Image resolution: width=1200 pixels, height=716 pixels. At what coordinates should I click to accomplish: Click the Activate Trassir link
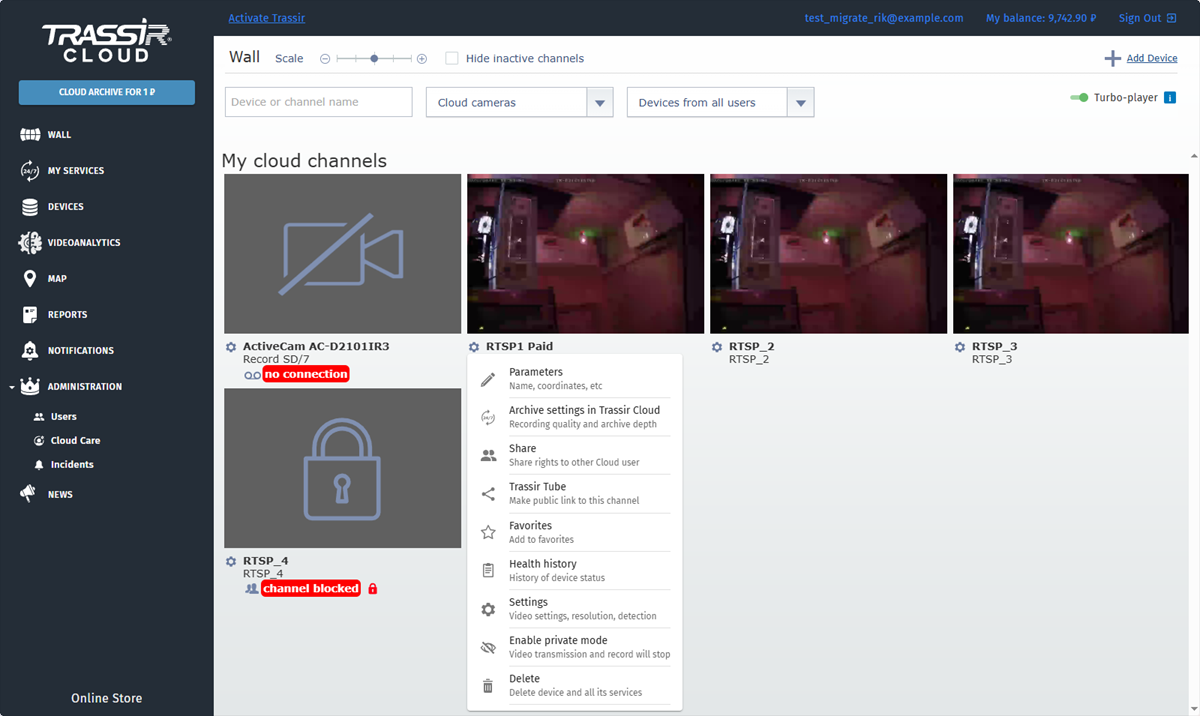click(267, 18)
